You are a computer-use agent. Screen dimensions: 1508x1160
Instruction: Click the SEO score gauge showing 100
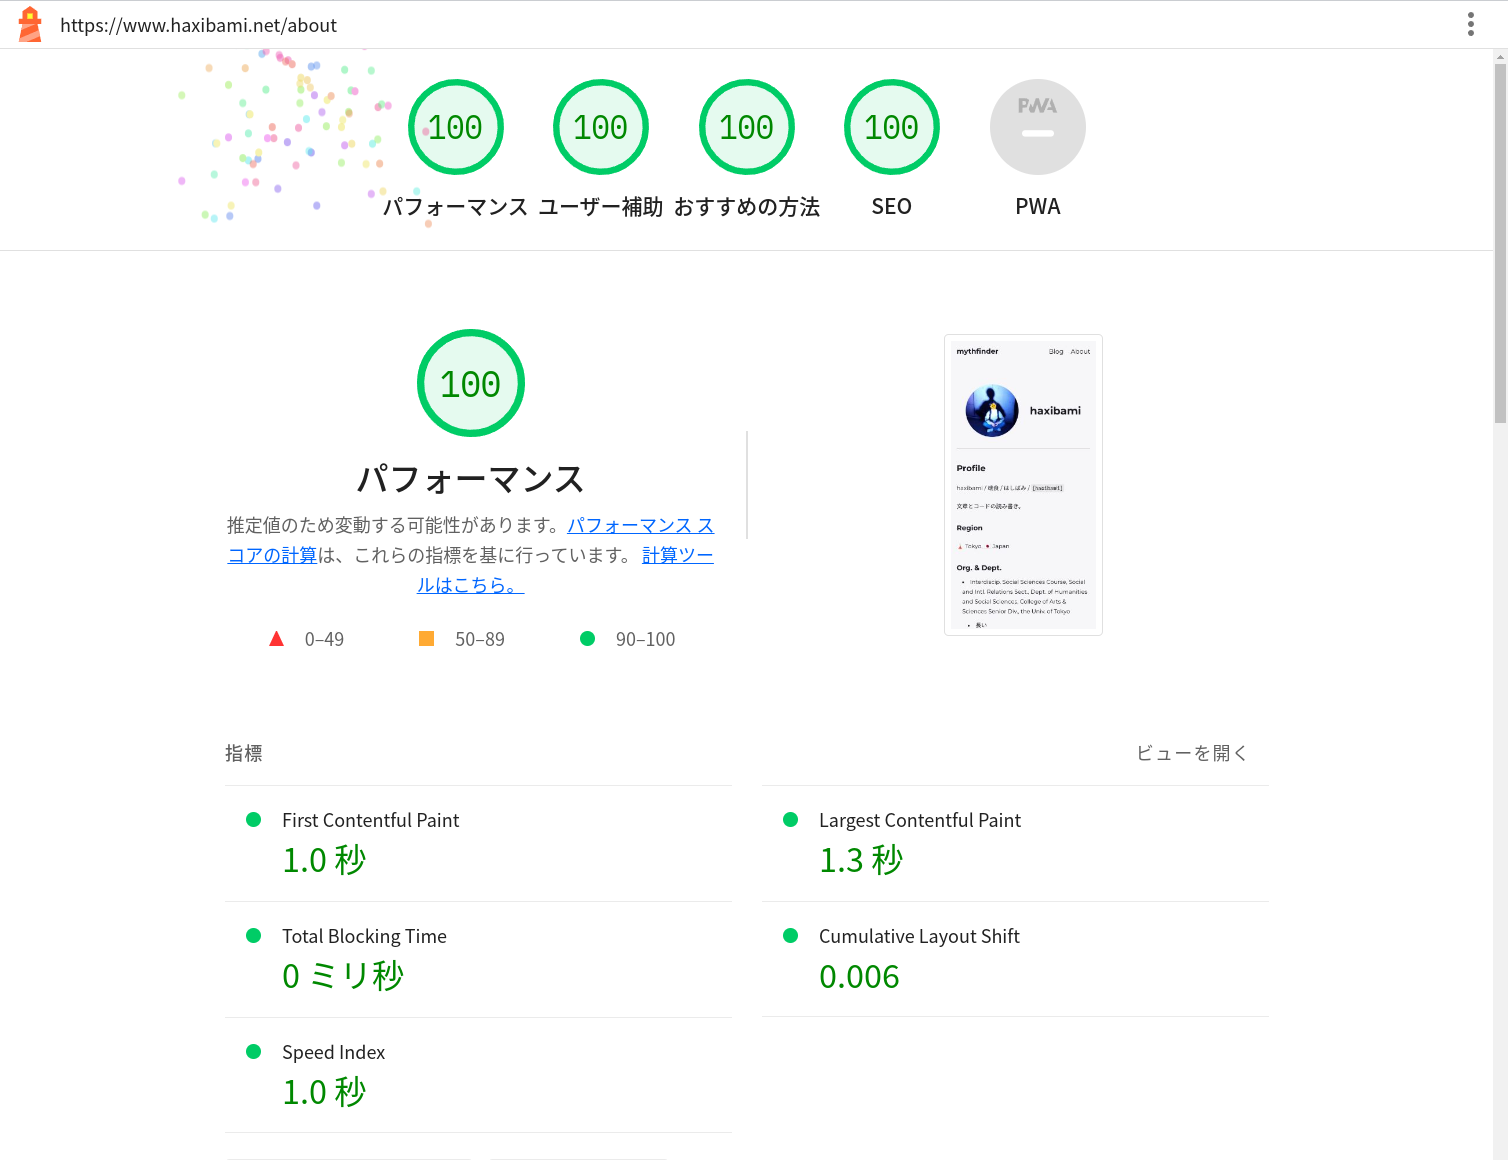891,126
